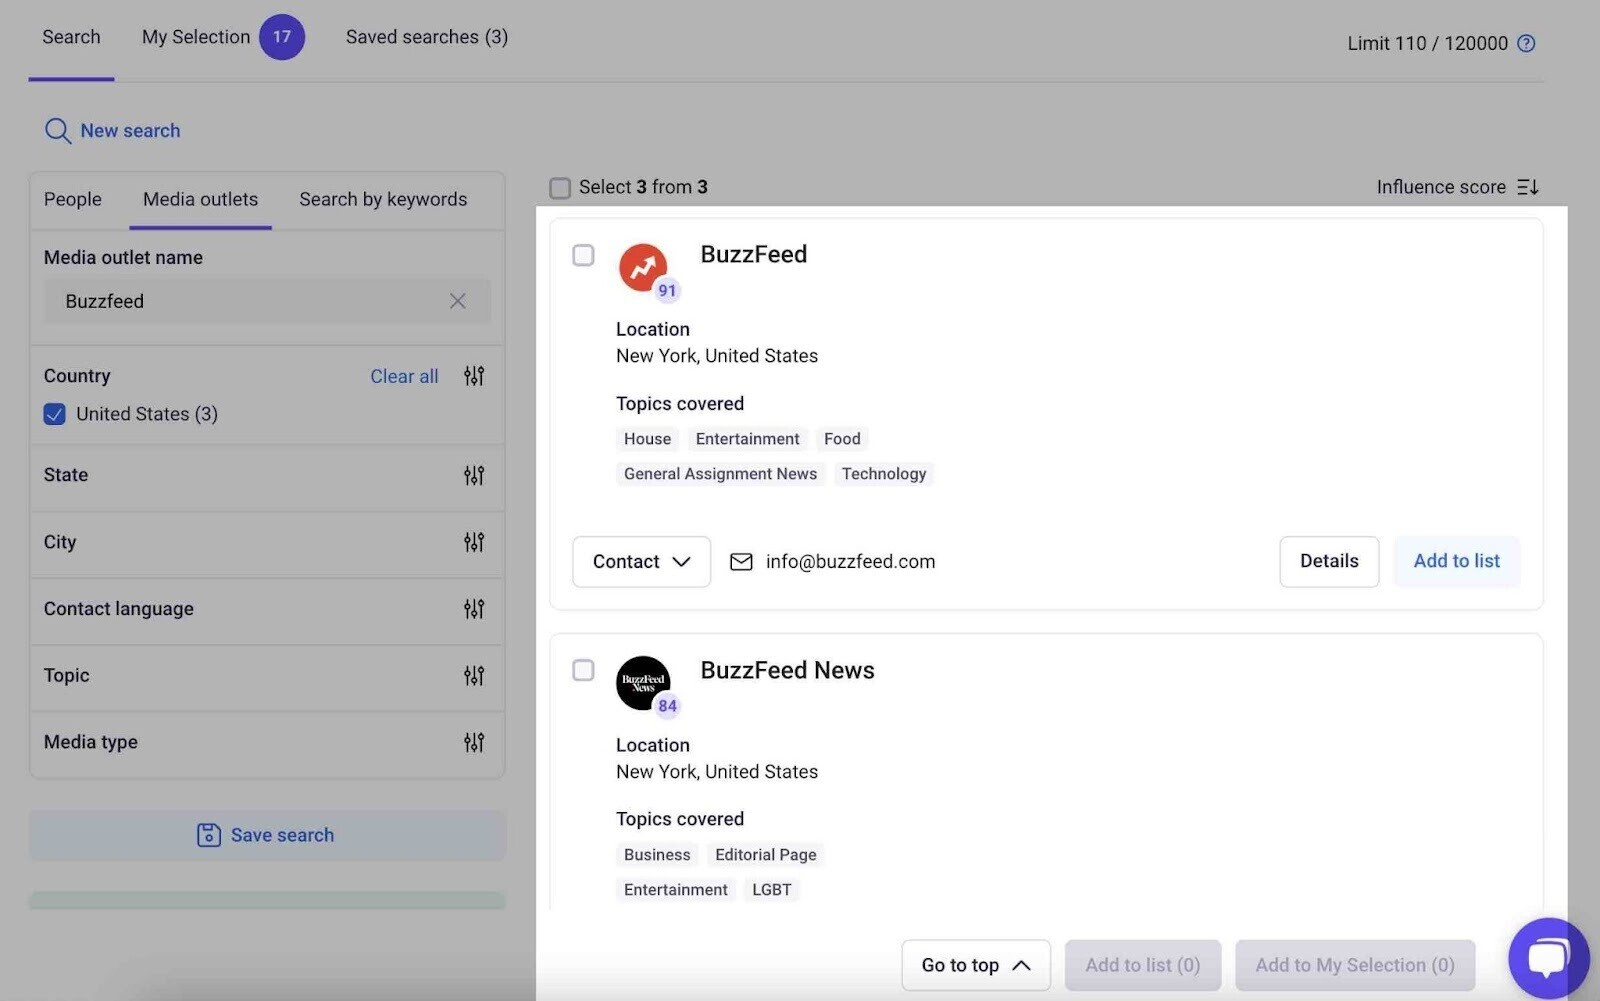The image size is (1600, 1001).
Task: Click the BuzzFeed outlet title
Action: 754,255
